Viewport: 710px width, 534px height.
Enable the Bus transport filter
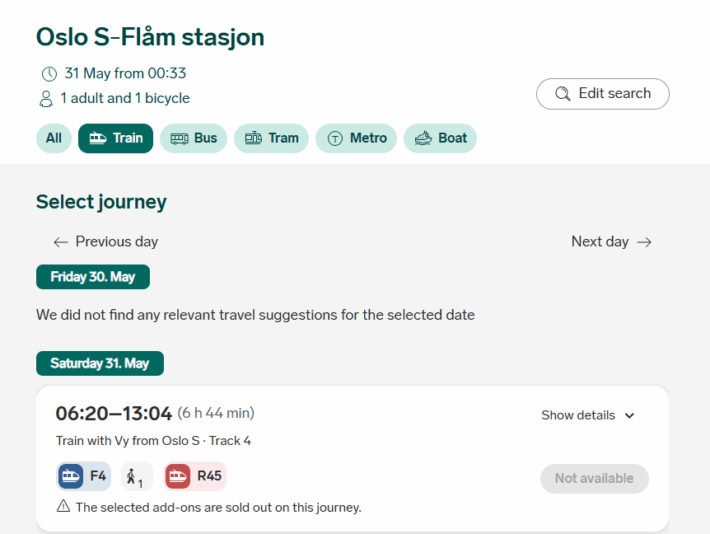tap(194, 138)
